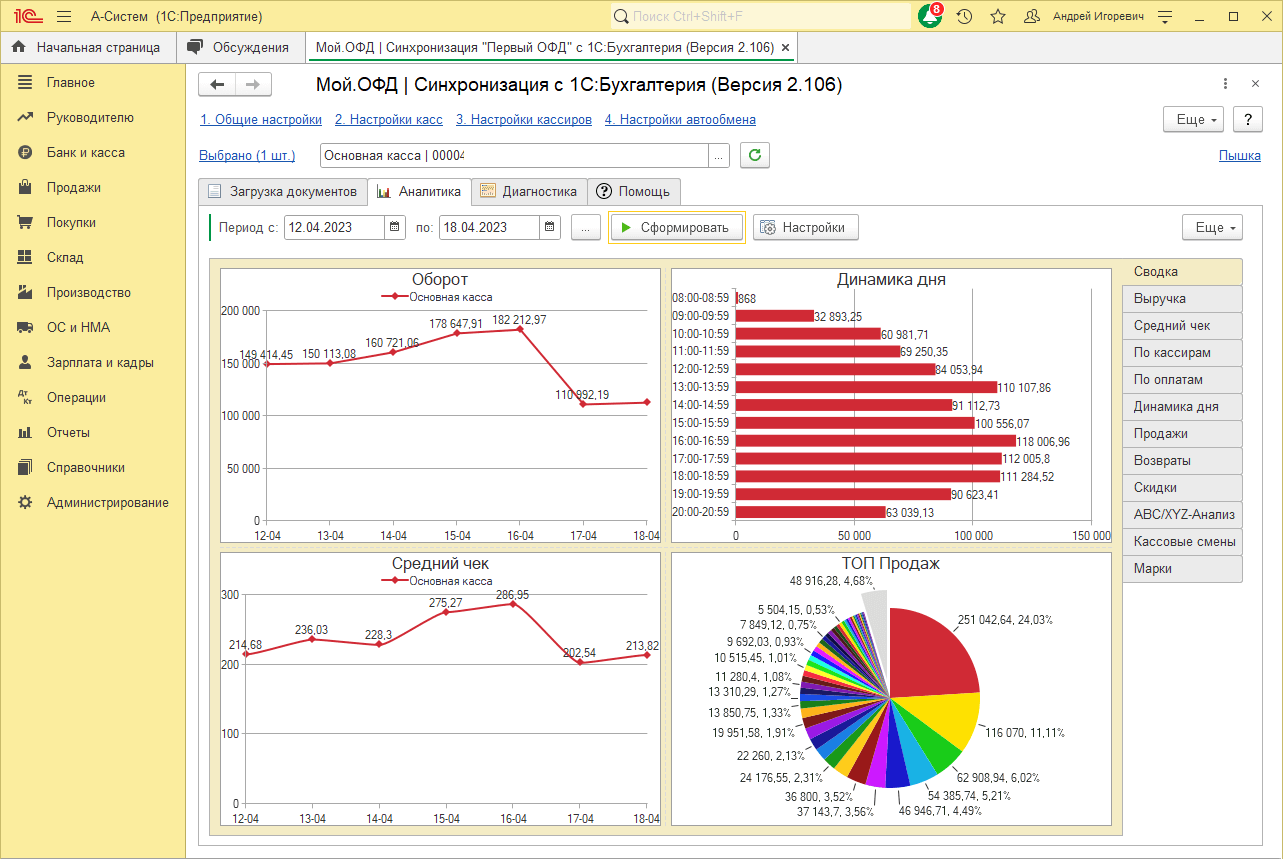Expand the Еще dropdown near Настройки
1283x859 pixels.
pos(1213,227)
